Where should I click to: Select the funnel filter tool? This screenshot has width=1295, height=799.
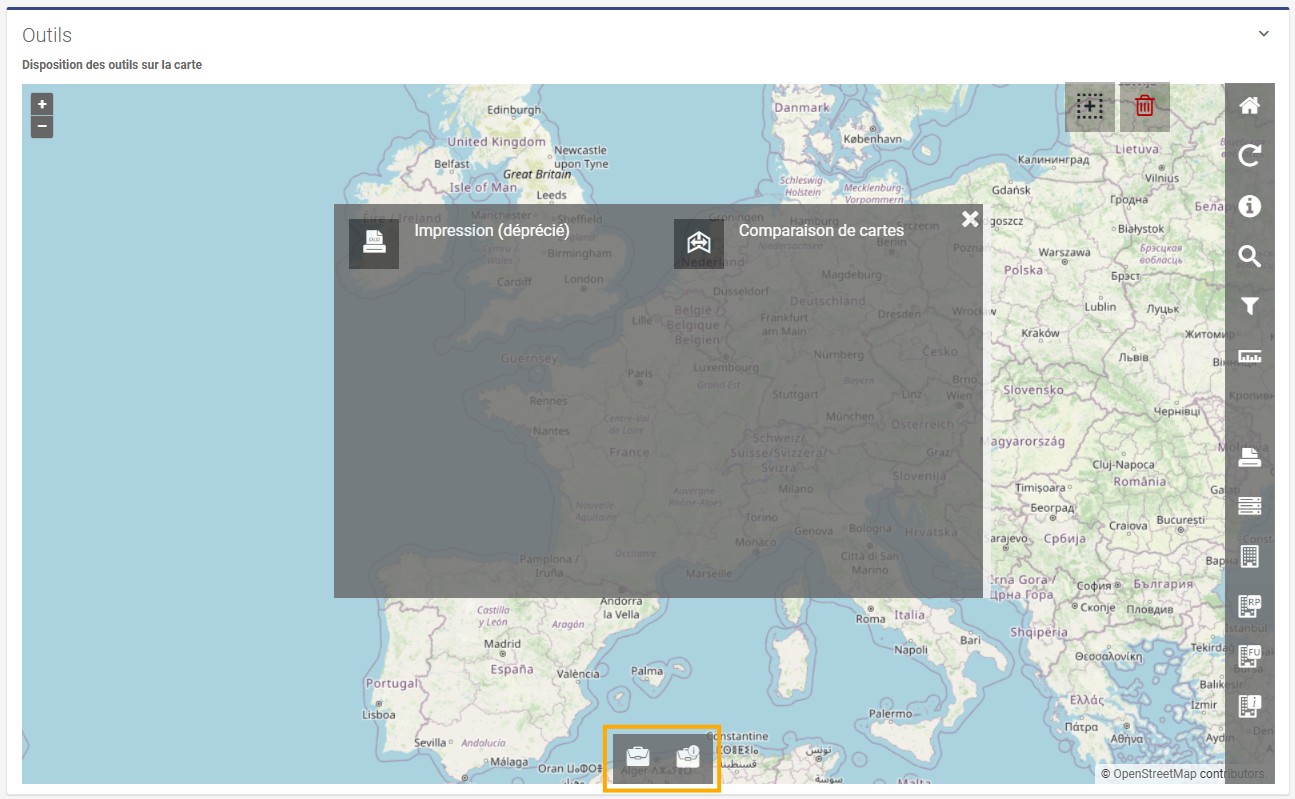pos(1249,306)
